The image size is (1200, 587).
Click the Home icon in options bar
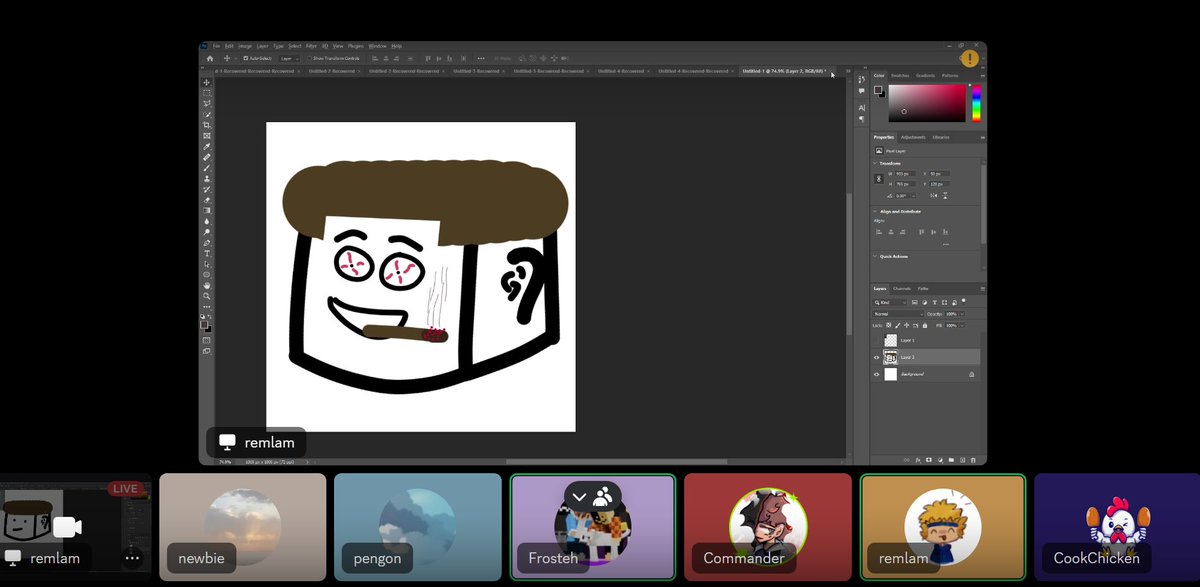pos(210,58)
